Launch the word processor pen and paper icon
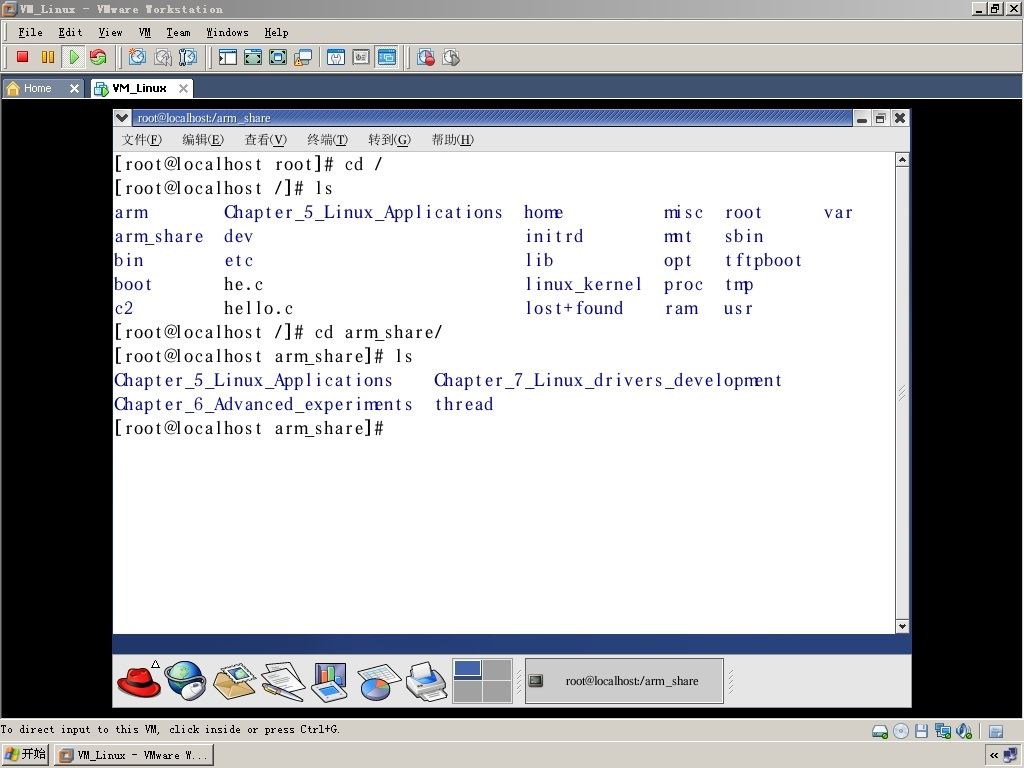Image resolution: width=1024 pixels, height=768 pixels. (x=283, y=682)
